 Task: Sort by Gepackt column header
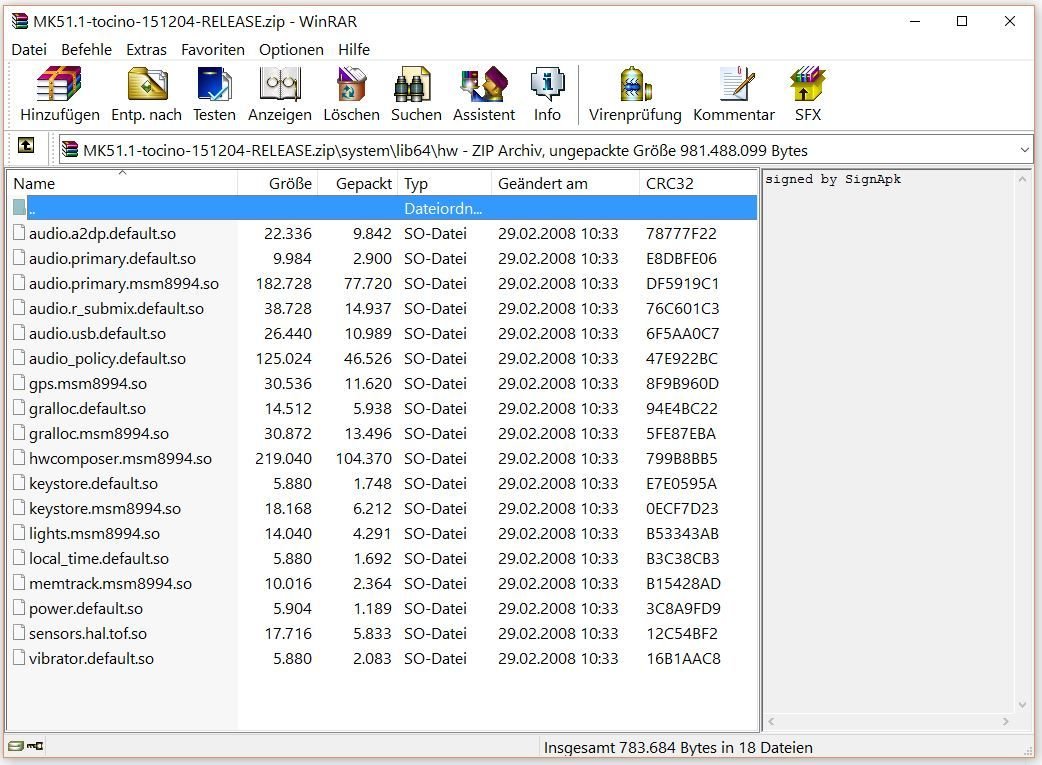358,183
